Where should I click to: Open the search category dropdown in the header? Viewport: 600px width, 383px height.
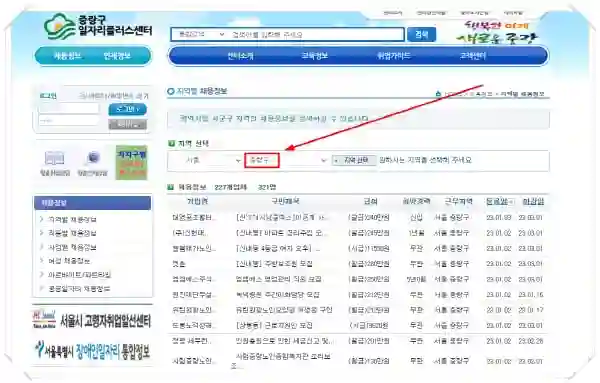(201, 34)
